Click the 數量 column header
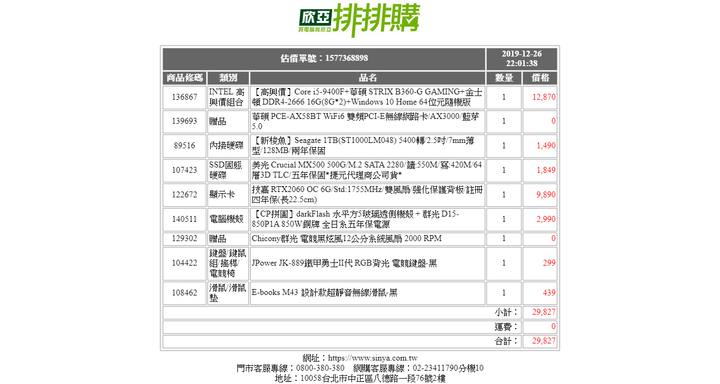Screen dimensions: 720x384 (x=504, y=78)
